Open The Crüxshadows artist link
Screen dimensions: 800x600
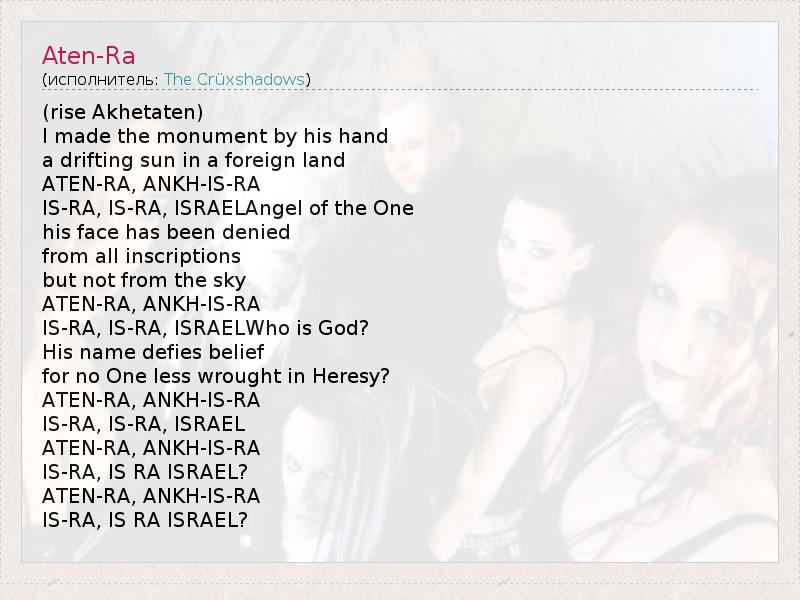pos(235,79)
